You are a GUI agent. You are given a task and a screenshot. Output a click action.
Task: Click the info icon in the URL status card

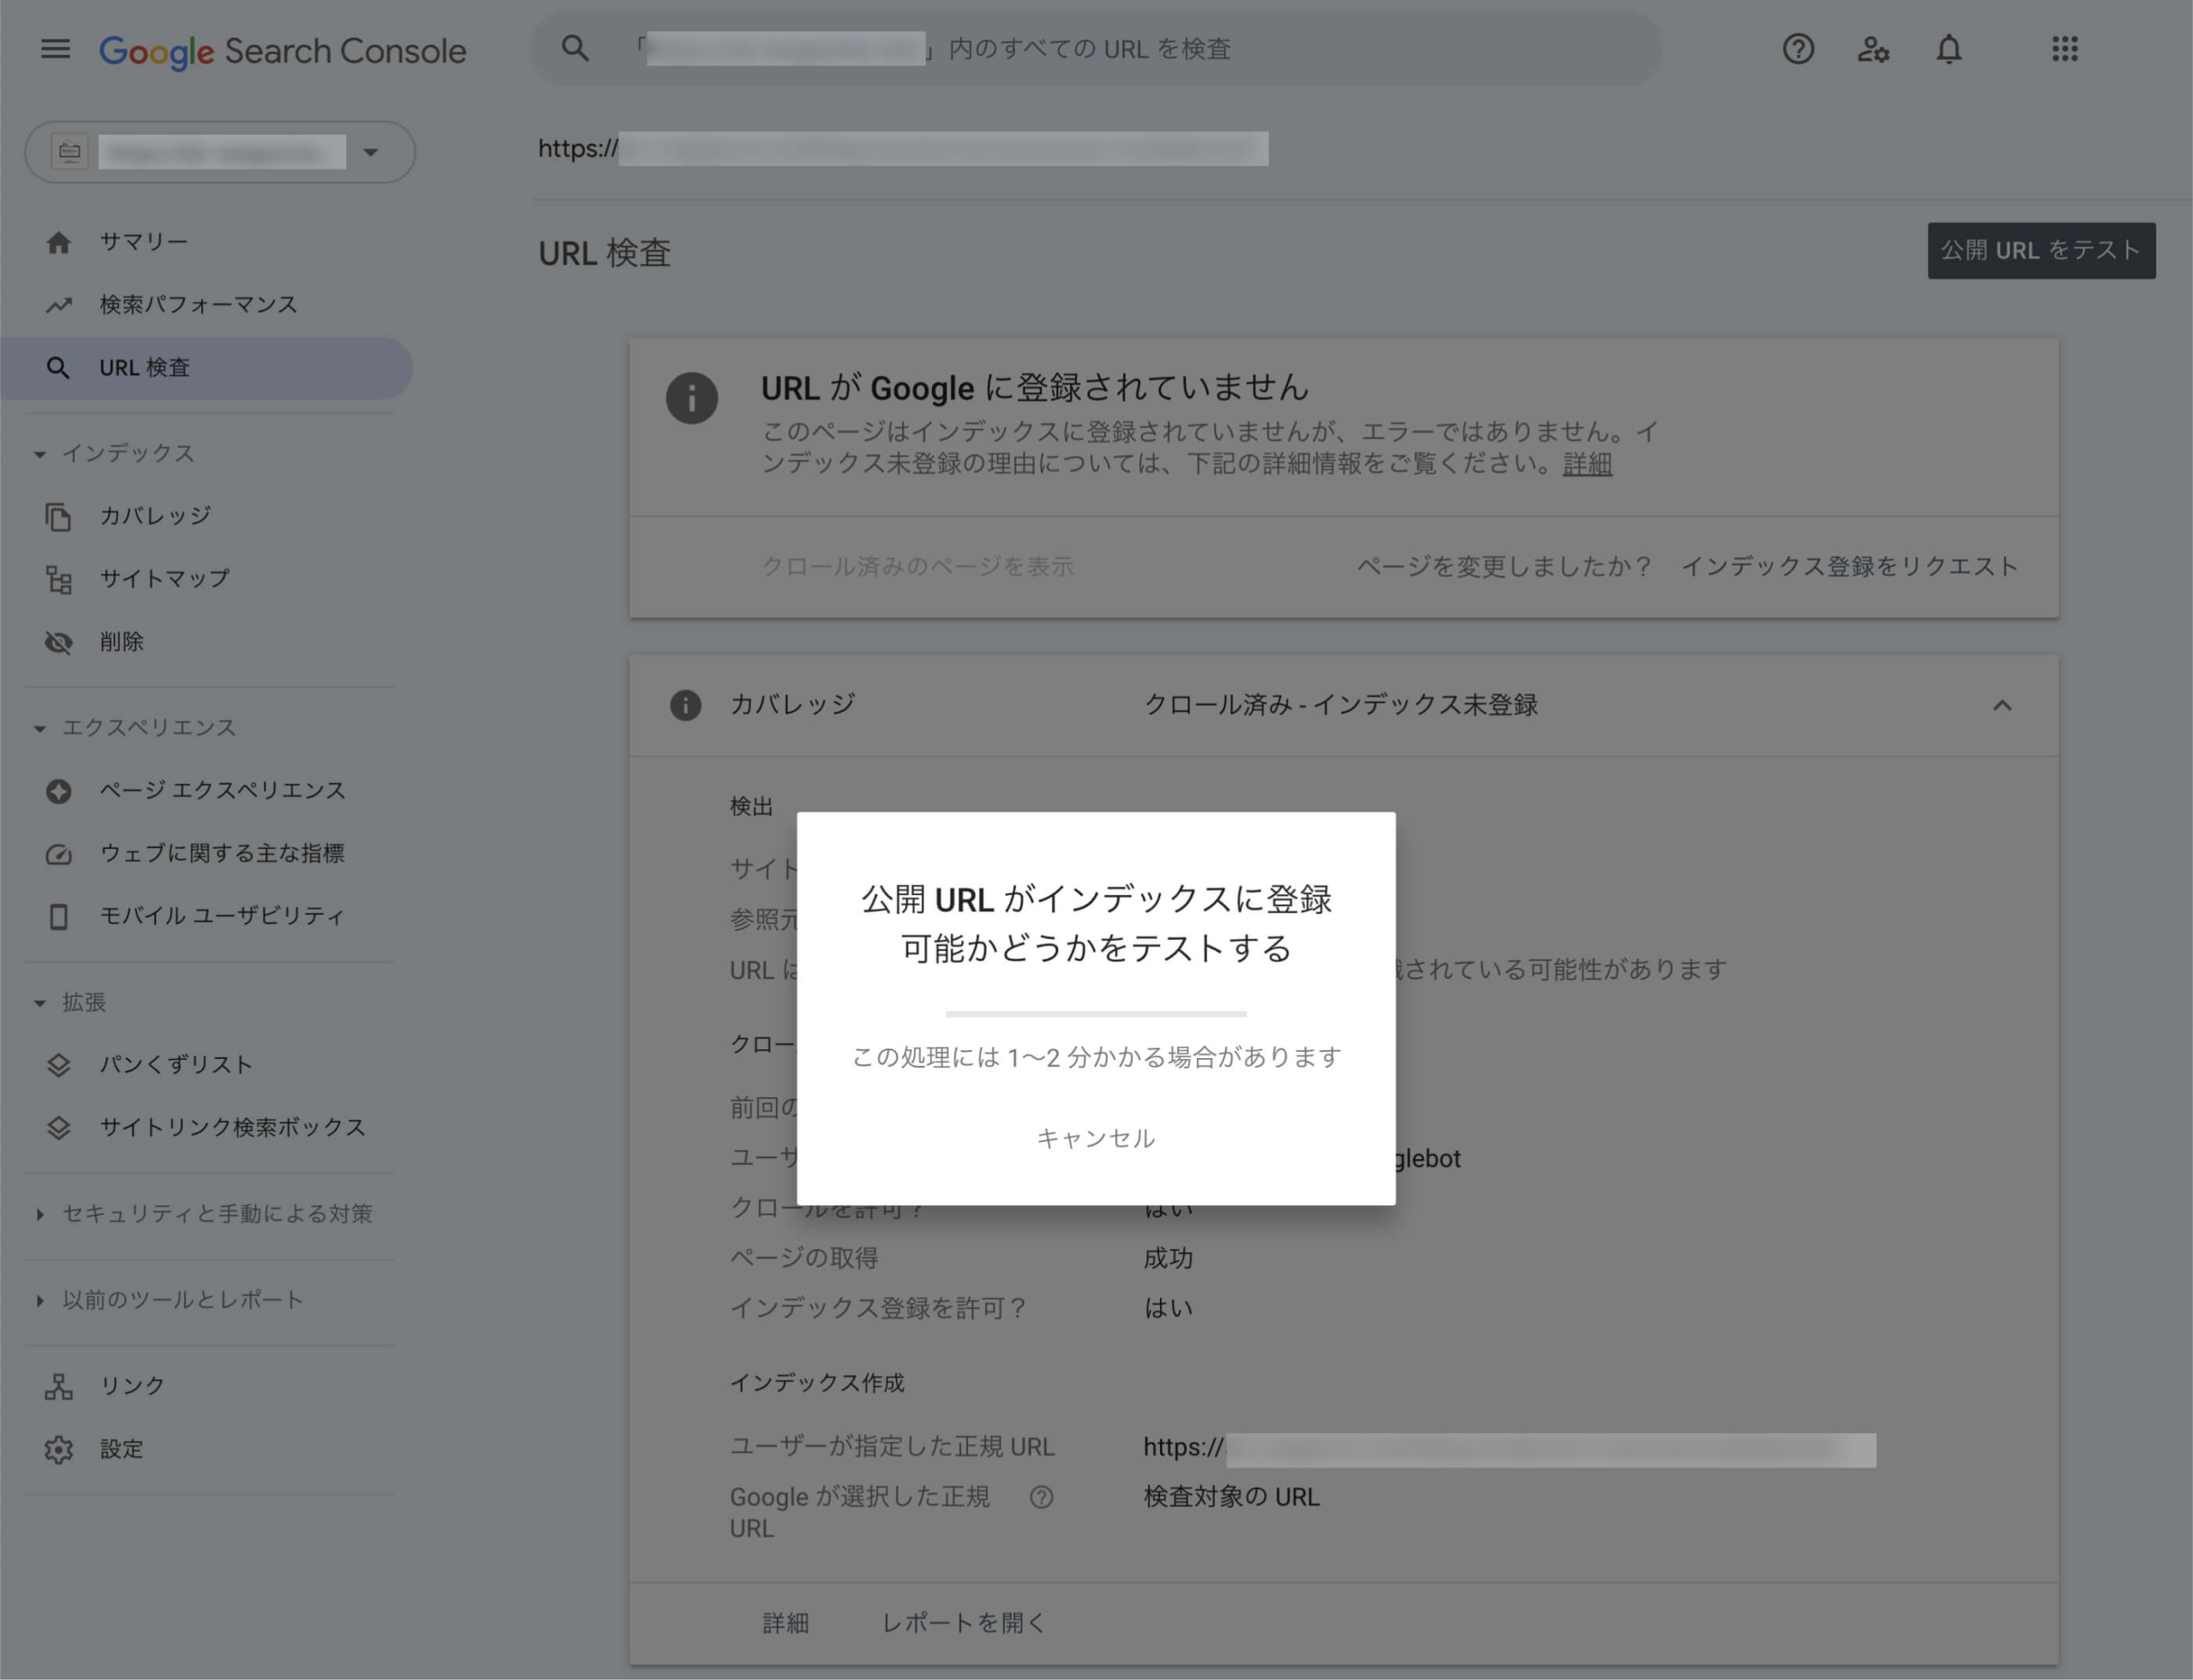coord(692,398)
